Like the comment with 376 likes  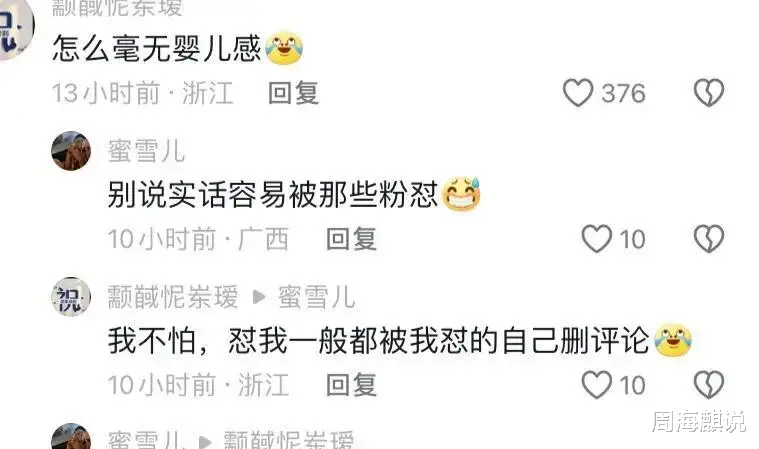577,92
